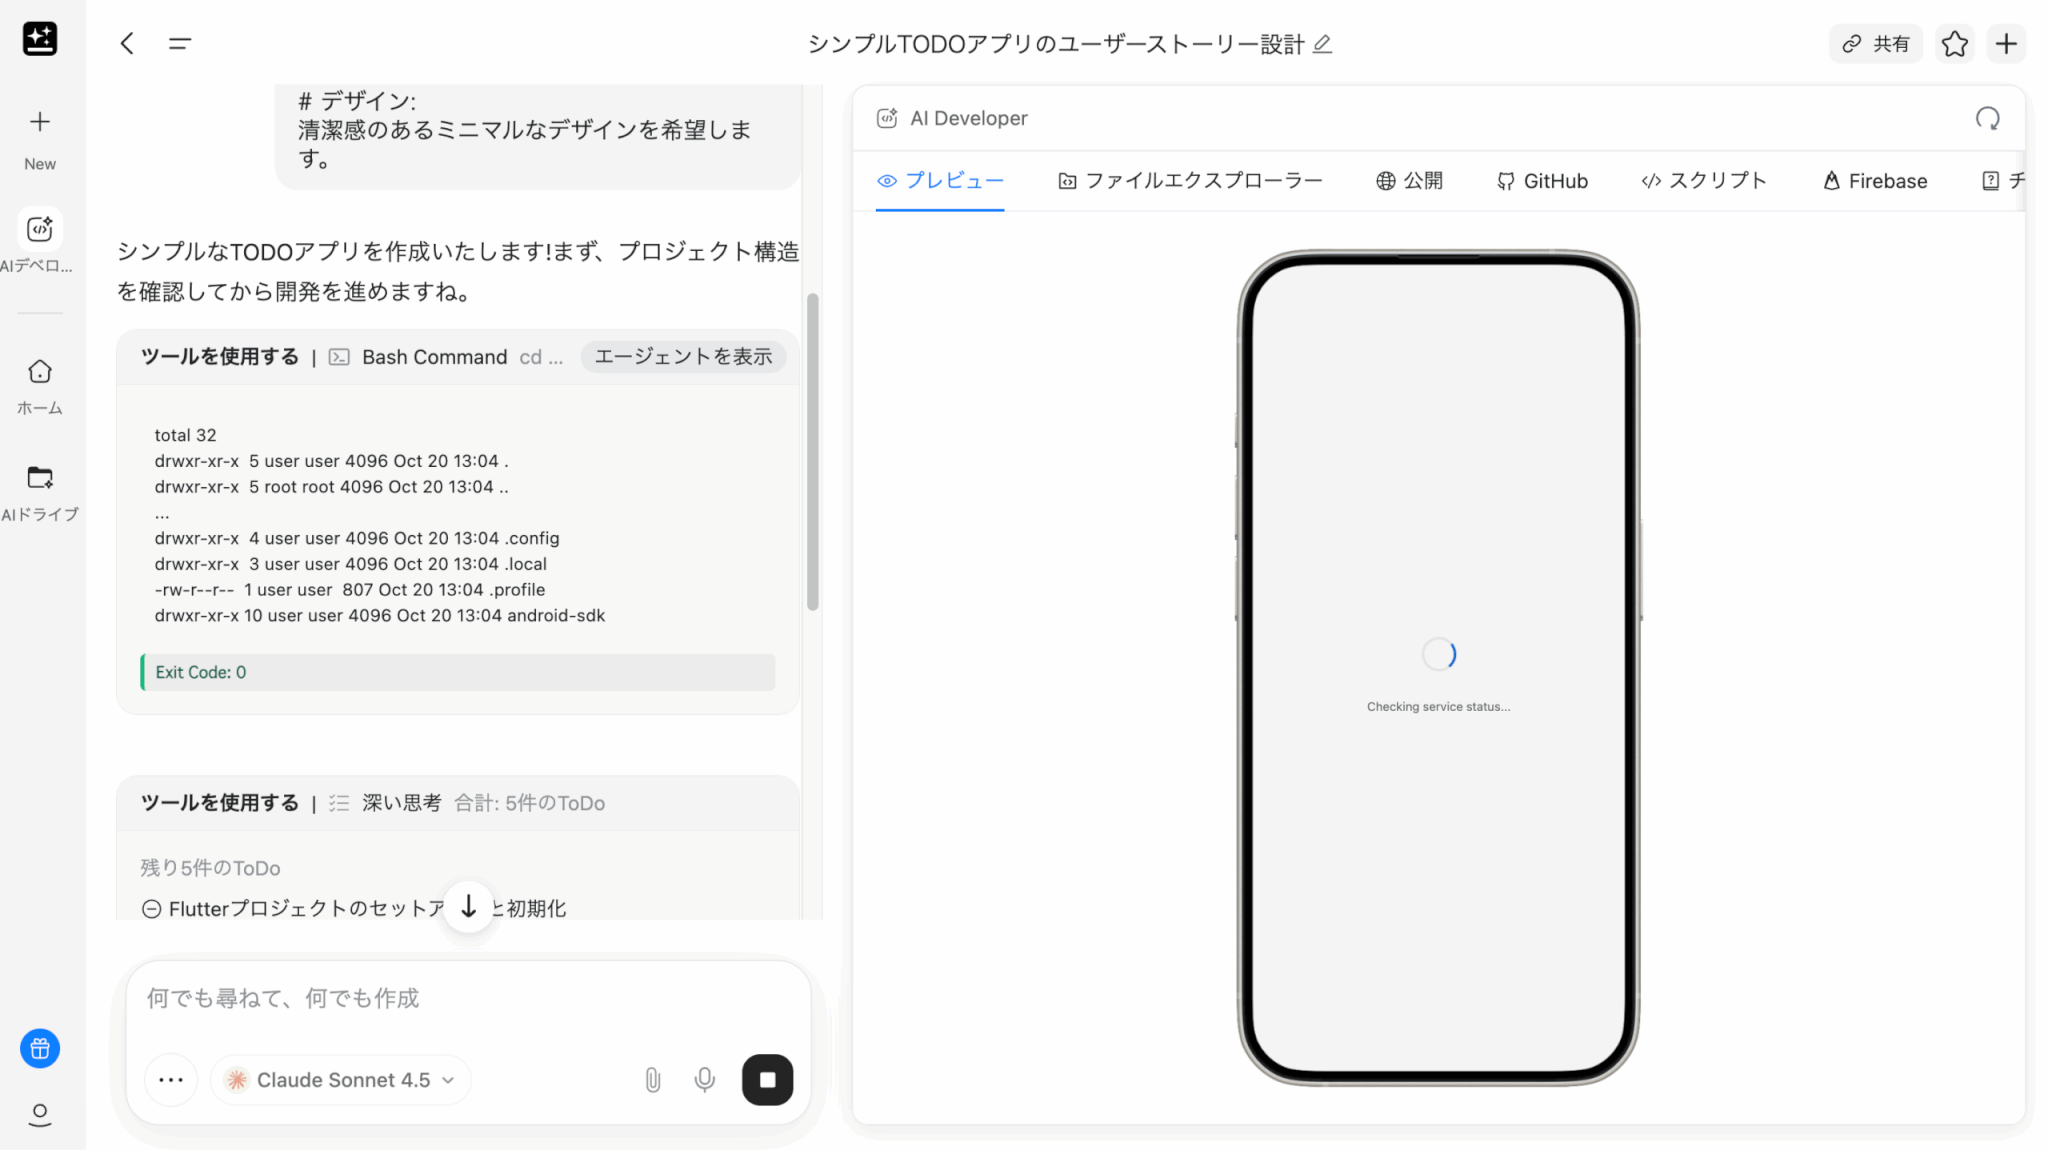Viewport: 2048px width, 1150px height.
Task: Toggle the sidebar menu lines icon
Action: click(180, 44)
